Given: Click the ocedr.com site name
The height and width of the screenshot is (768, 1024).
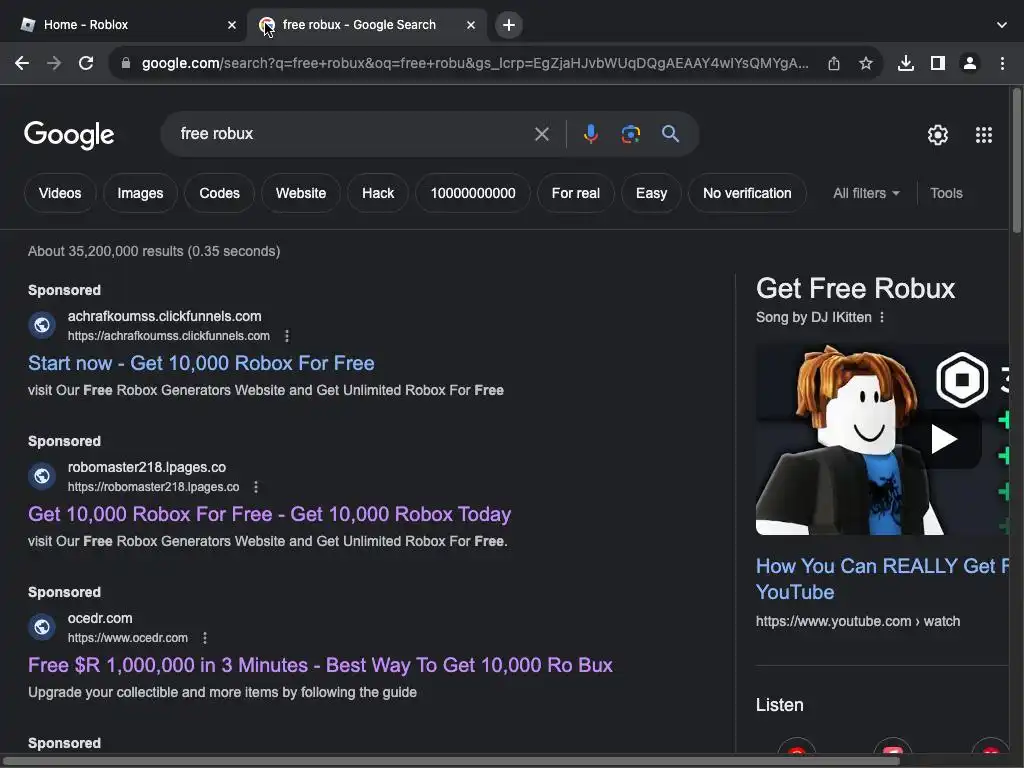Looking at the screenshot, I should point(100,618).
